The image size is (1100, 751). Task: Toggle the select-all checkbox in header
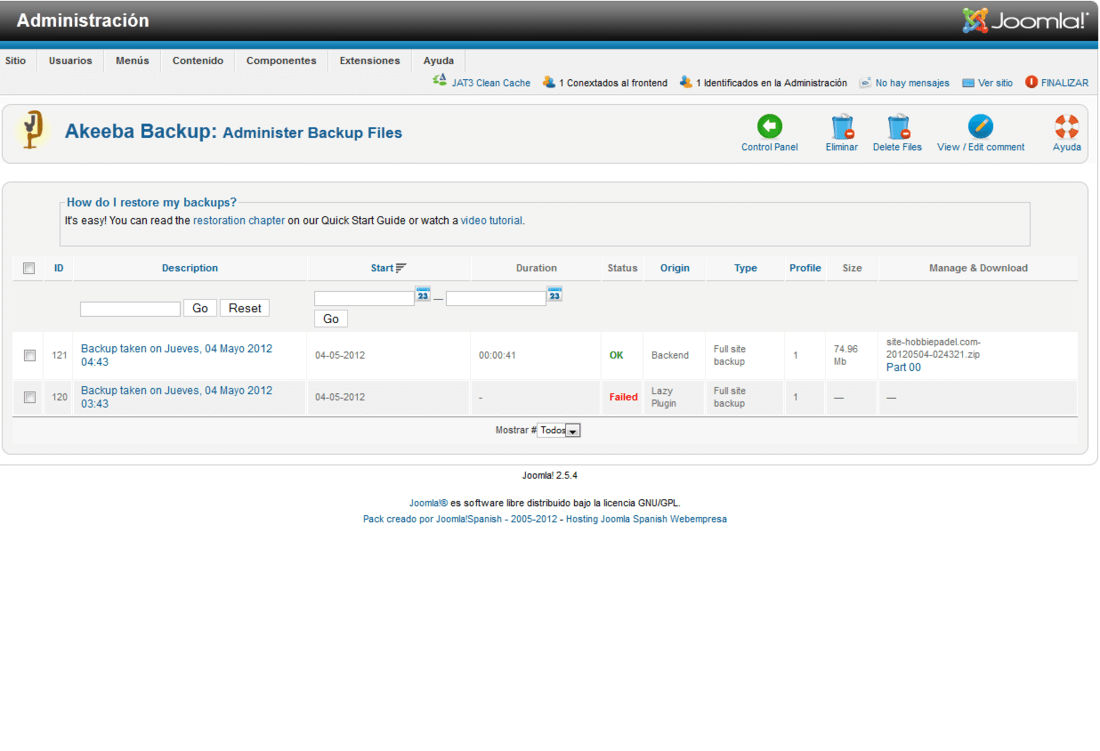tap(29, 268)
